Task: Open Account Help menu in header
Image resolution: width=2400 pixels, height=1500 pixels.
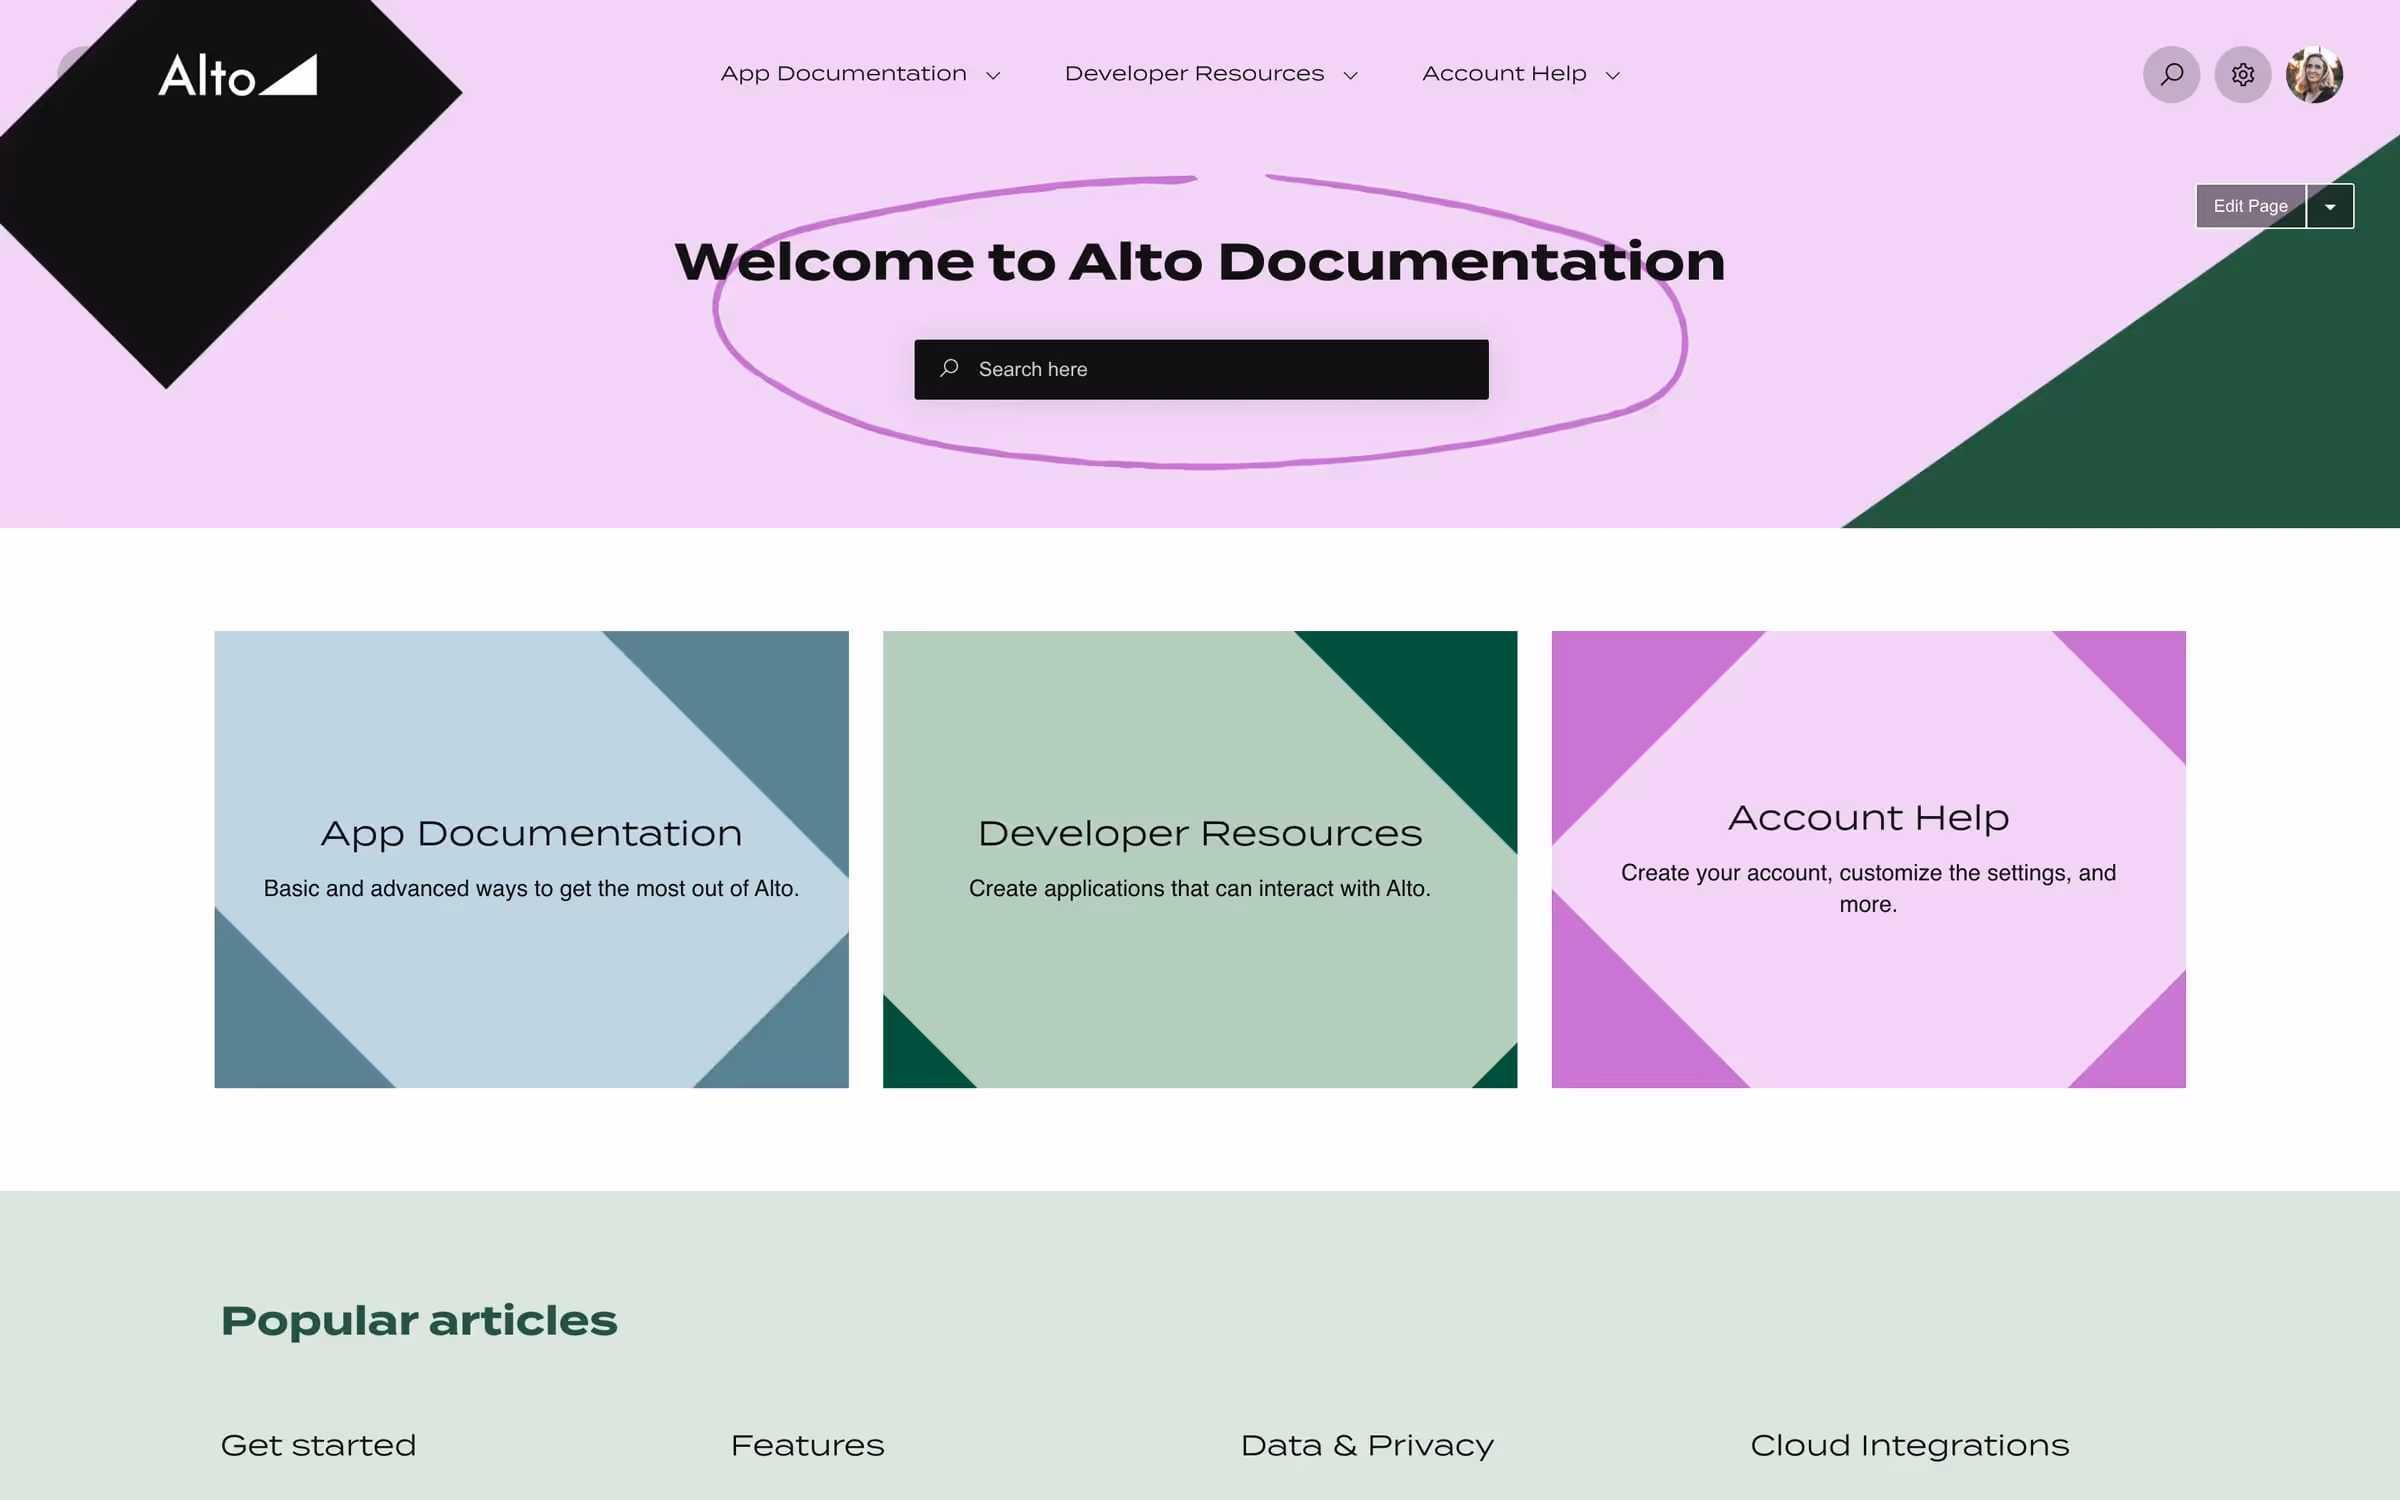Action: tap(1504, 74)
